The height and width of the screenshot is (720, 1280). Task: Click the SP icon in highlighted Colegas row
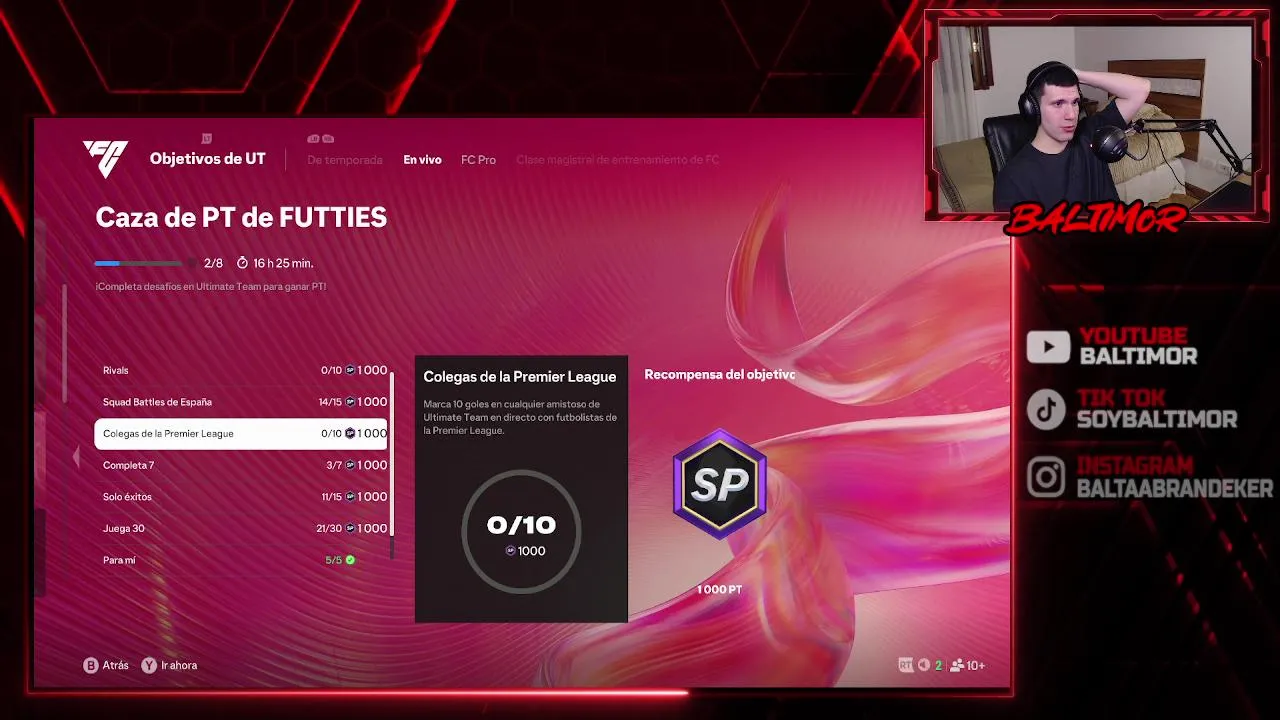pos(350,433)
